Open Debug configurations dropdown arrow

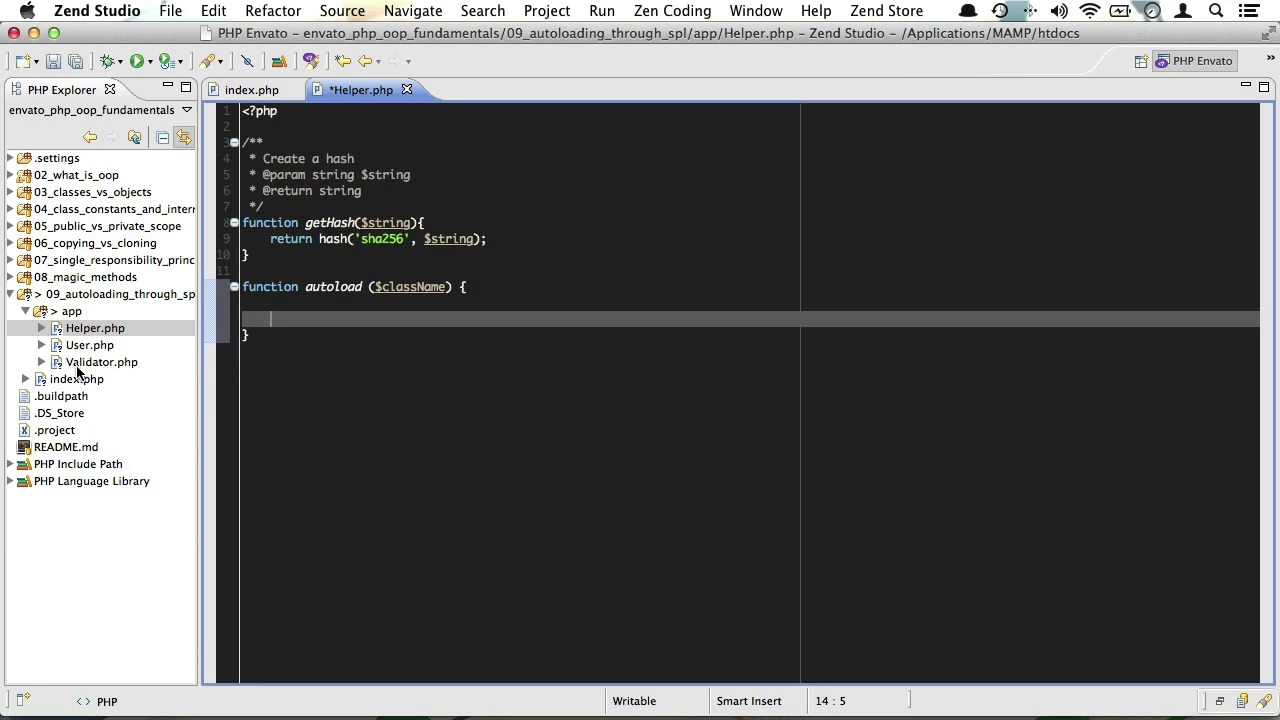click(x=119, y=62)
